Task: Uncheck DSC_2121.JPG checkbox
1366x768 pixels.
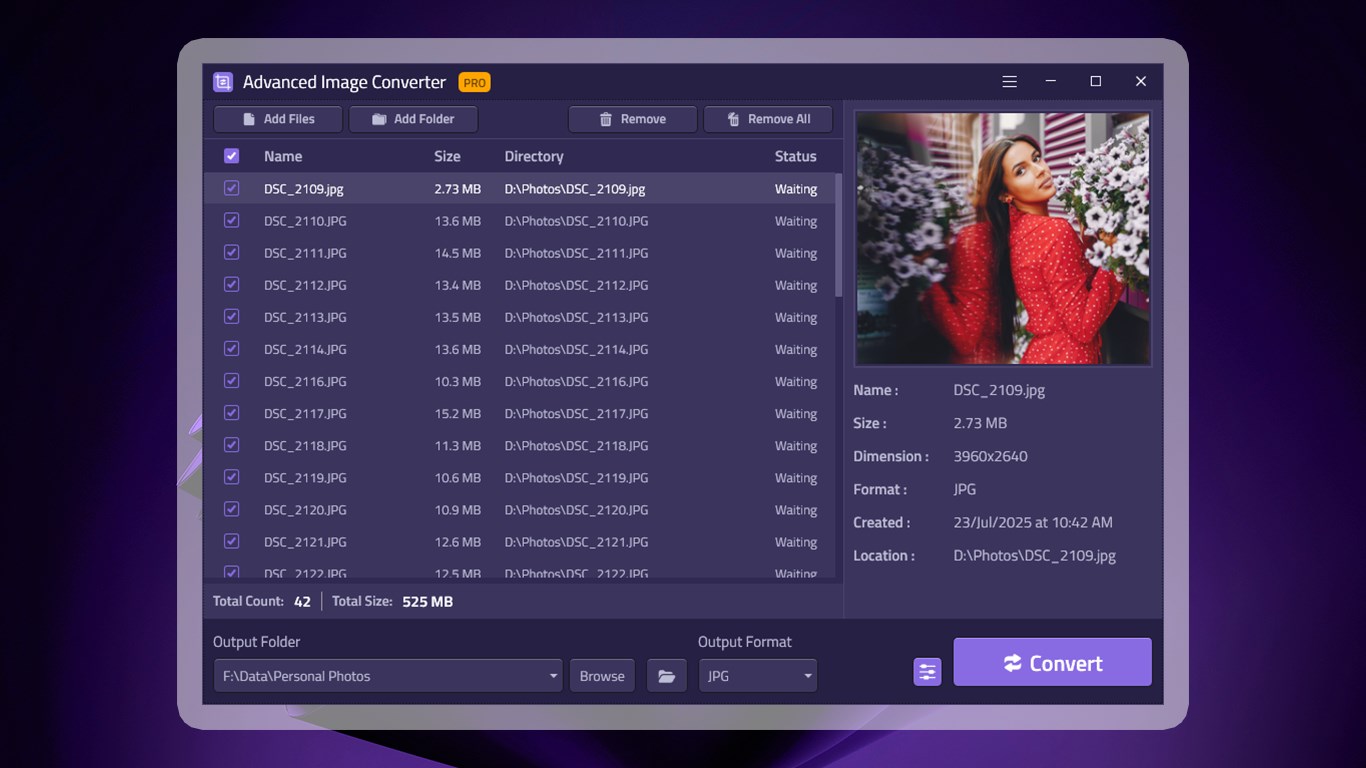Action: (231, 541)
